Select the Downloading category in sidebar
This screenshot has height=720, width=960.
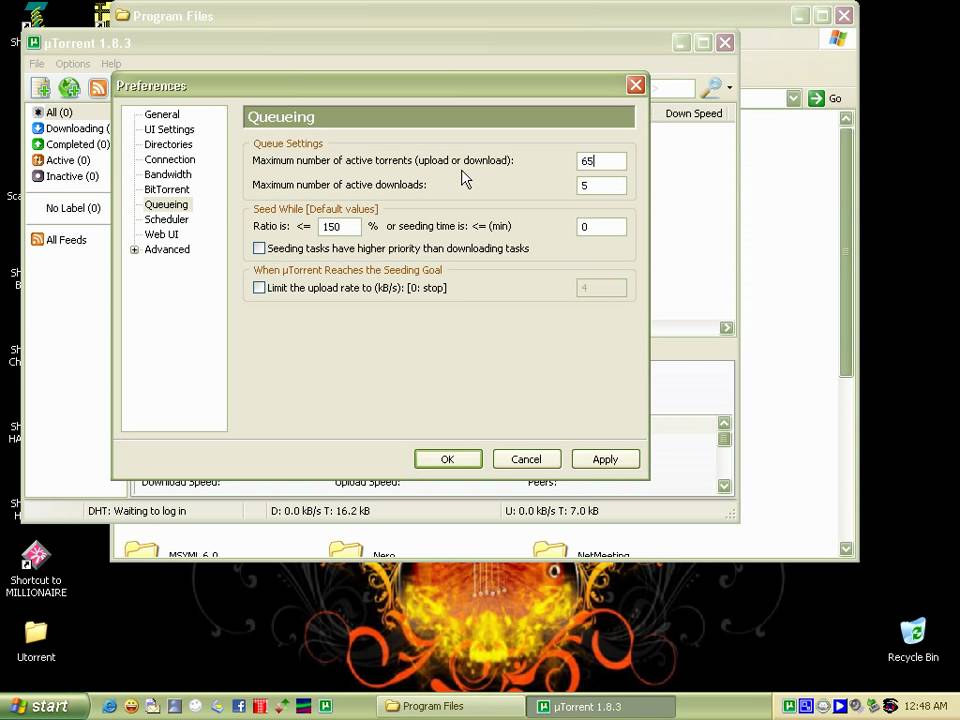click(x=70, y=129)
